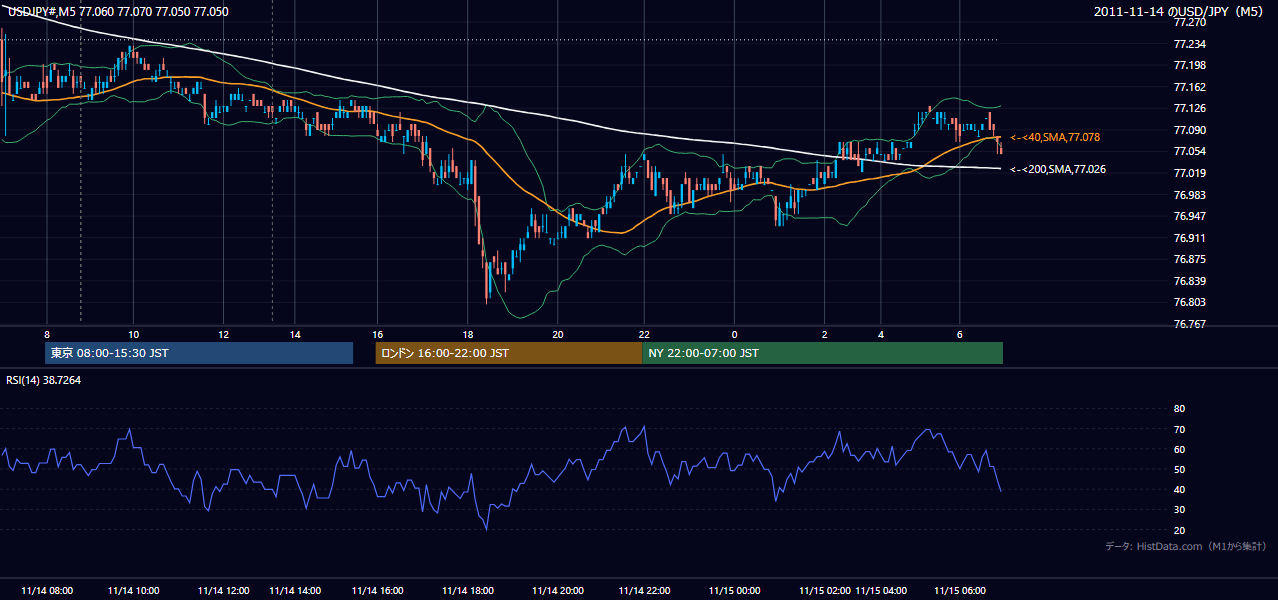Click the 11/15 06:00 time label
This screenshot has width=1278, height=600.
tap(960, 590)
